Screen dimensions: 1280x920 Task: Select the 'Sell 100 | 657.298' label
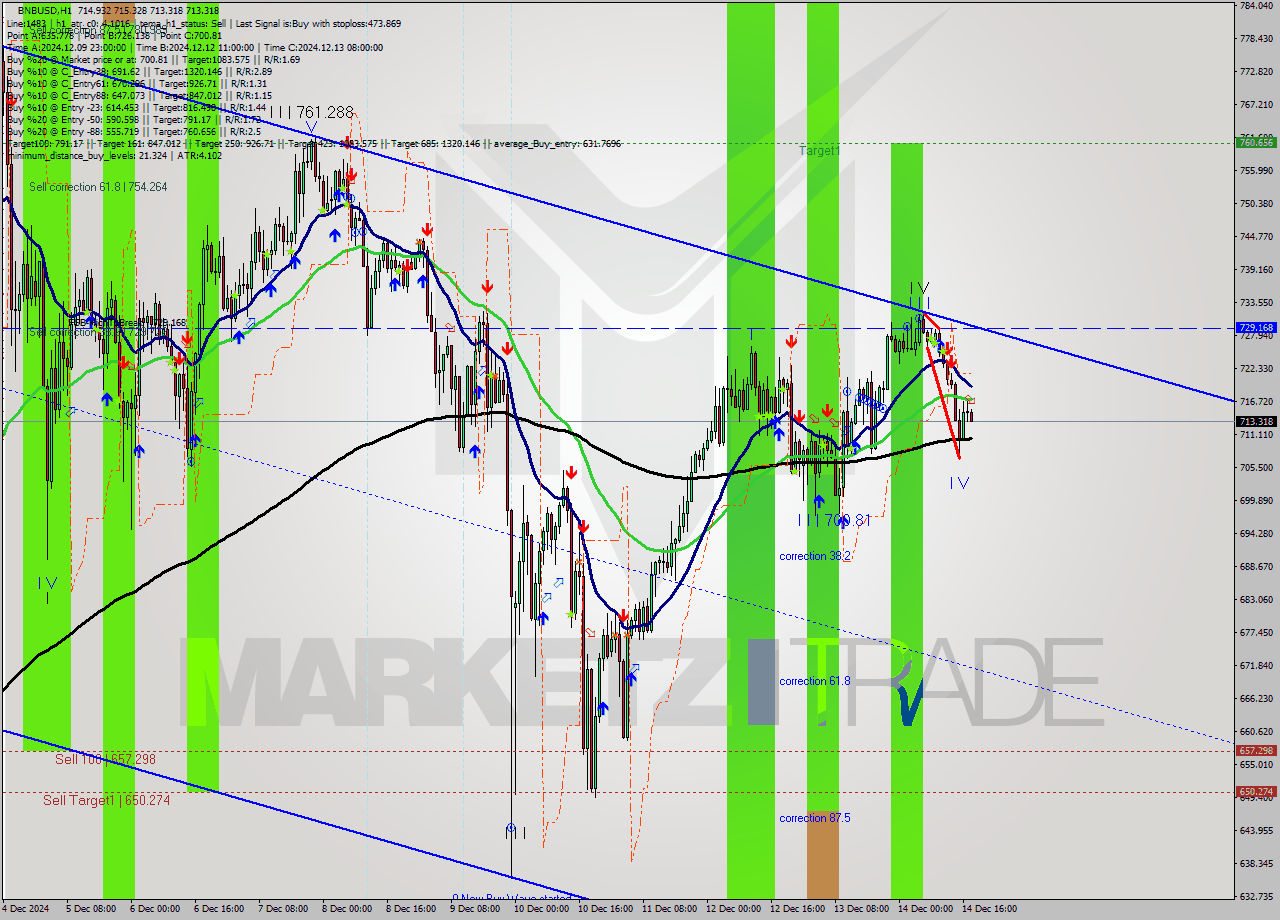click(x=105, y=760)
